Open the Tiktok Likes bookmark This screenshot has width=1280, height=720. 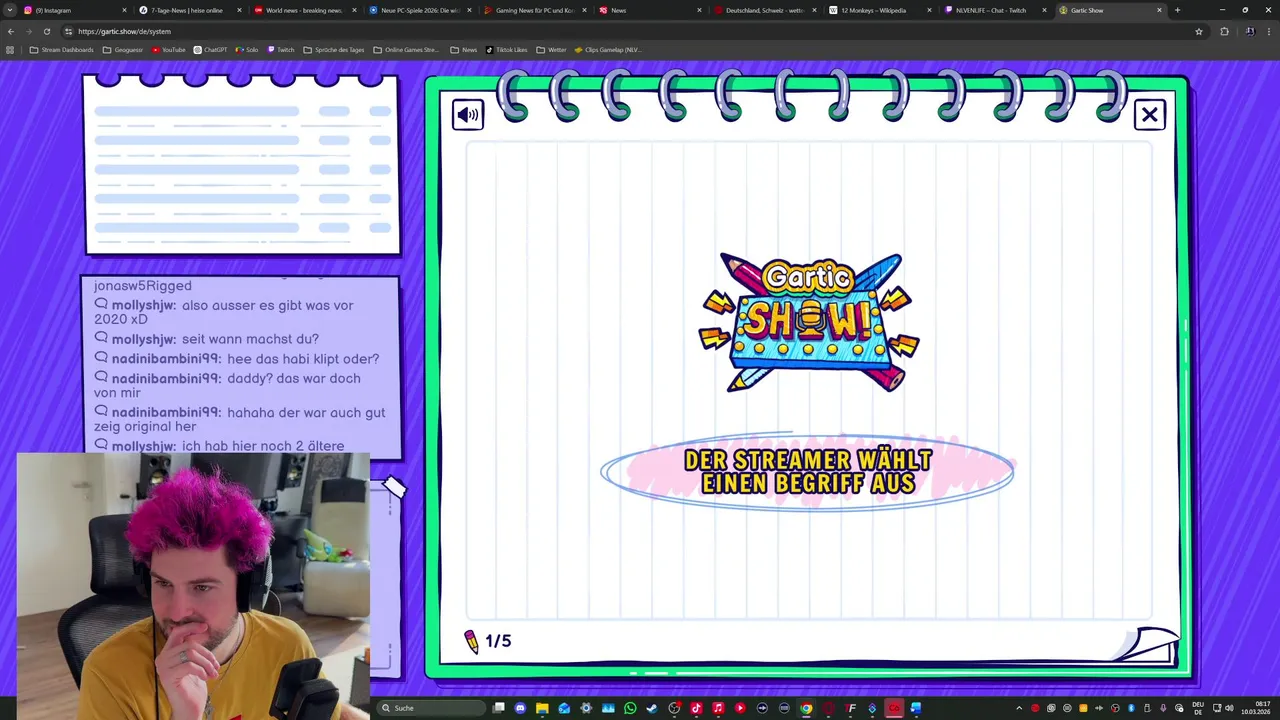pos(507,49)
